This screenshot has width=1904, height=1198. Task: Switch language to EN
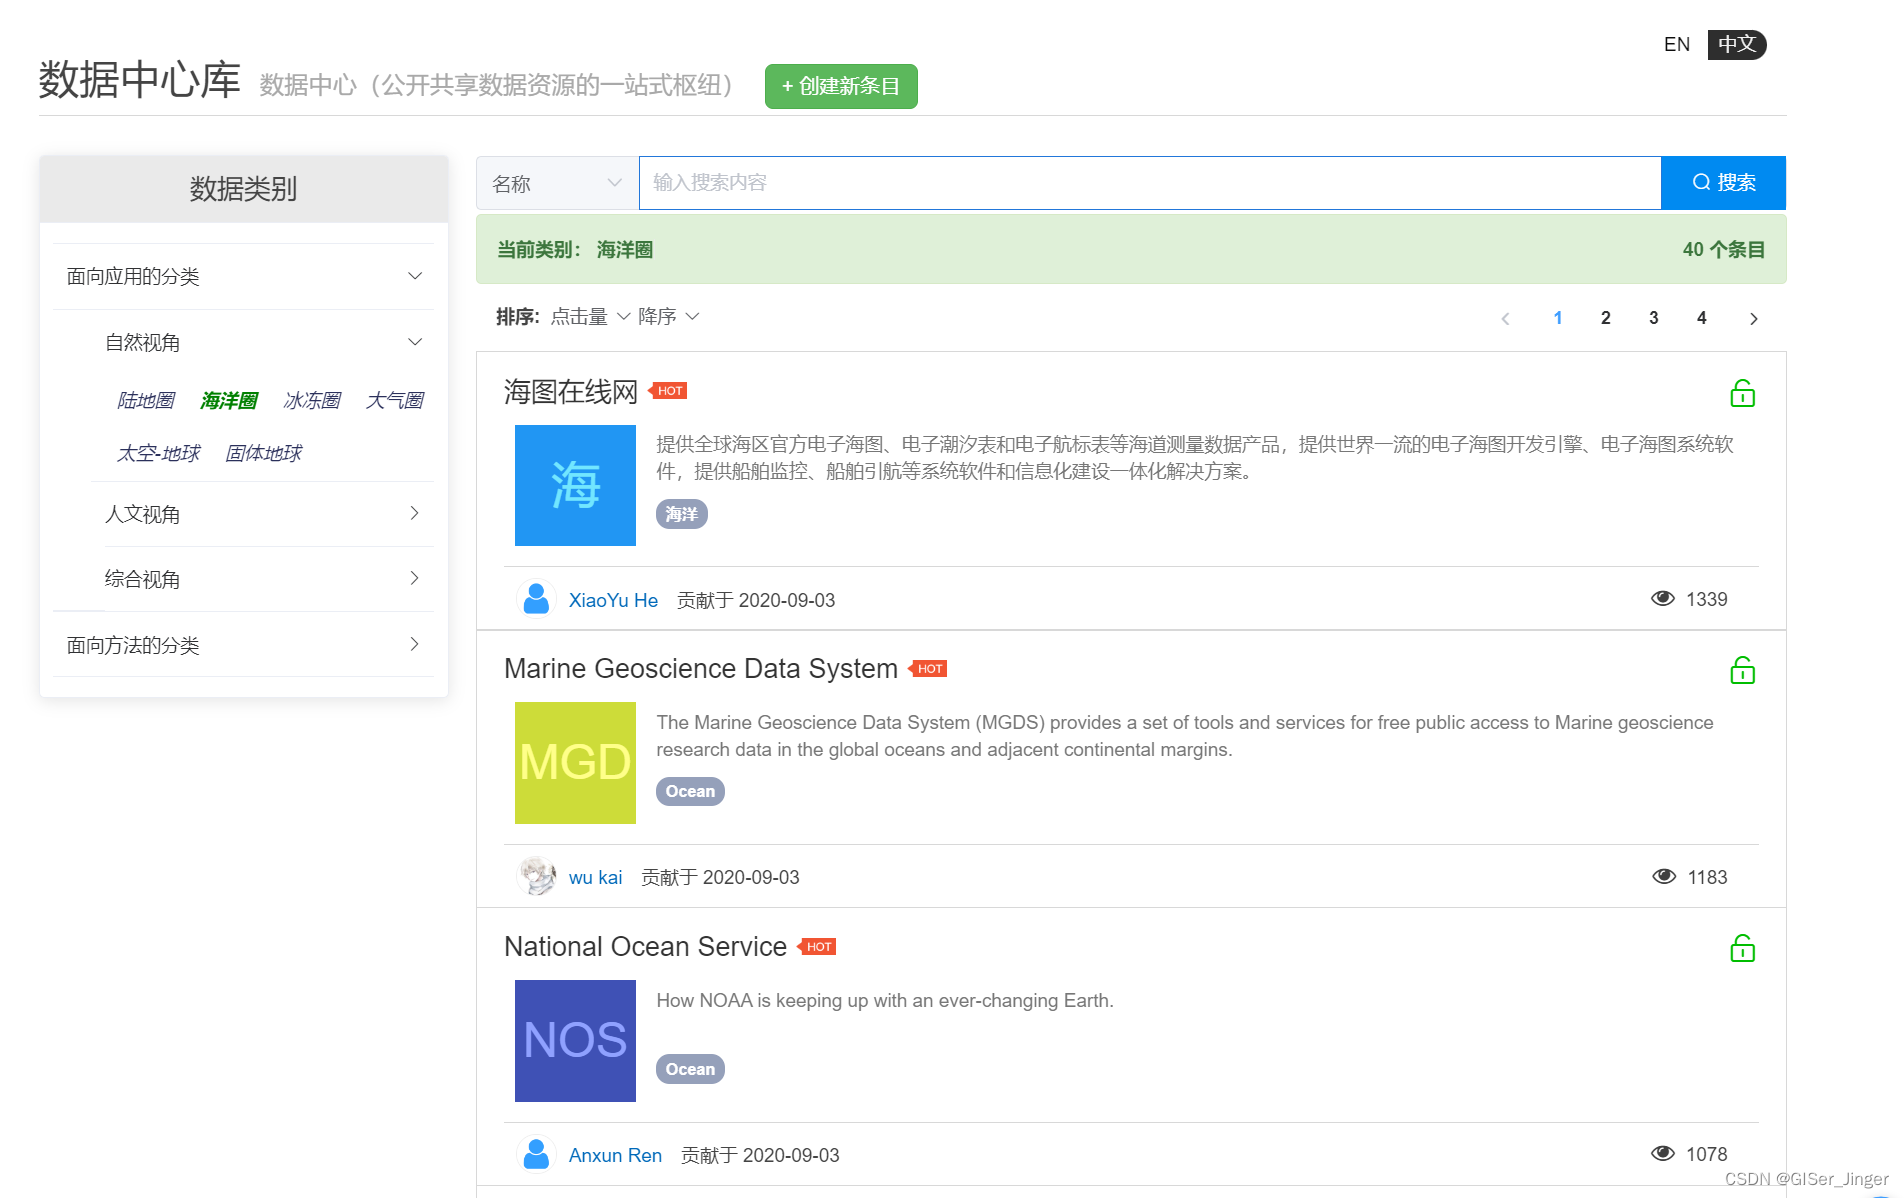1677,45
